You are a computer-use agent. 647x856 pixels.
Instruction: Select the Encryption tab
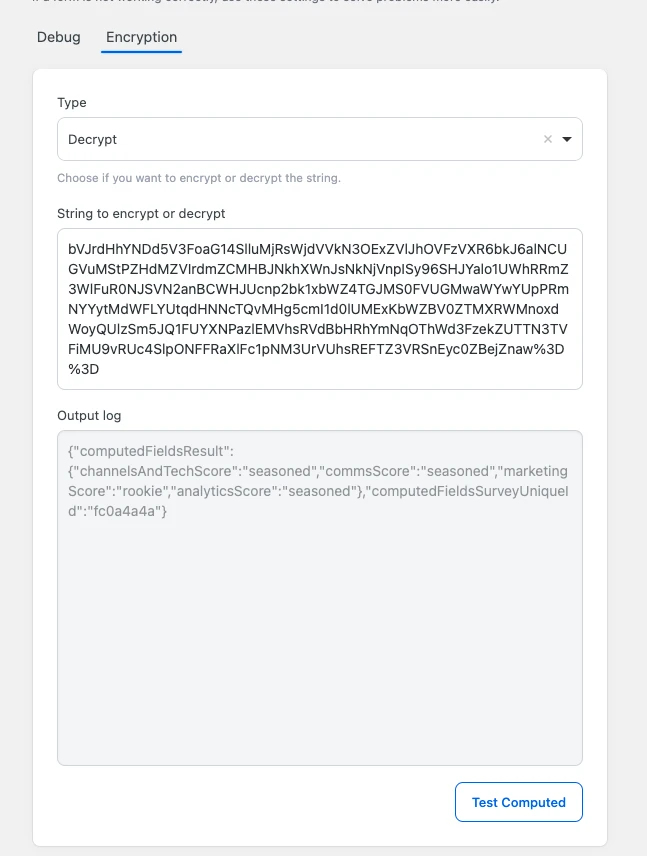tap(141, 37)
